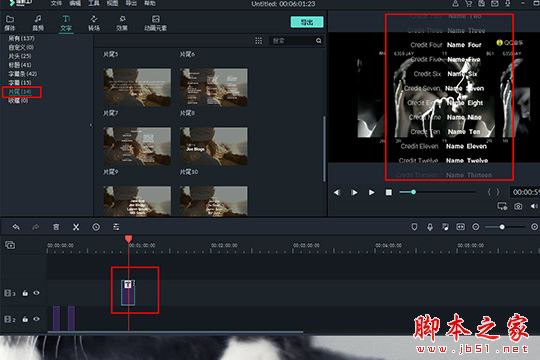The image size is (540, 360).
Task: Click the mark-out right brace icon
Action: click(498, 192)
